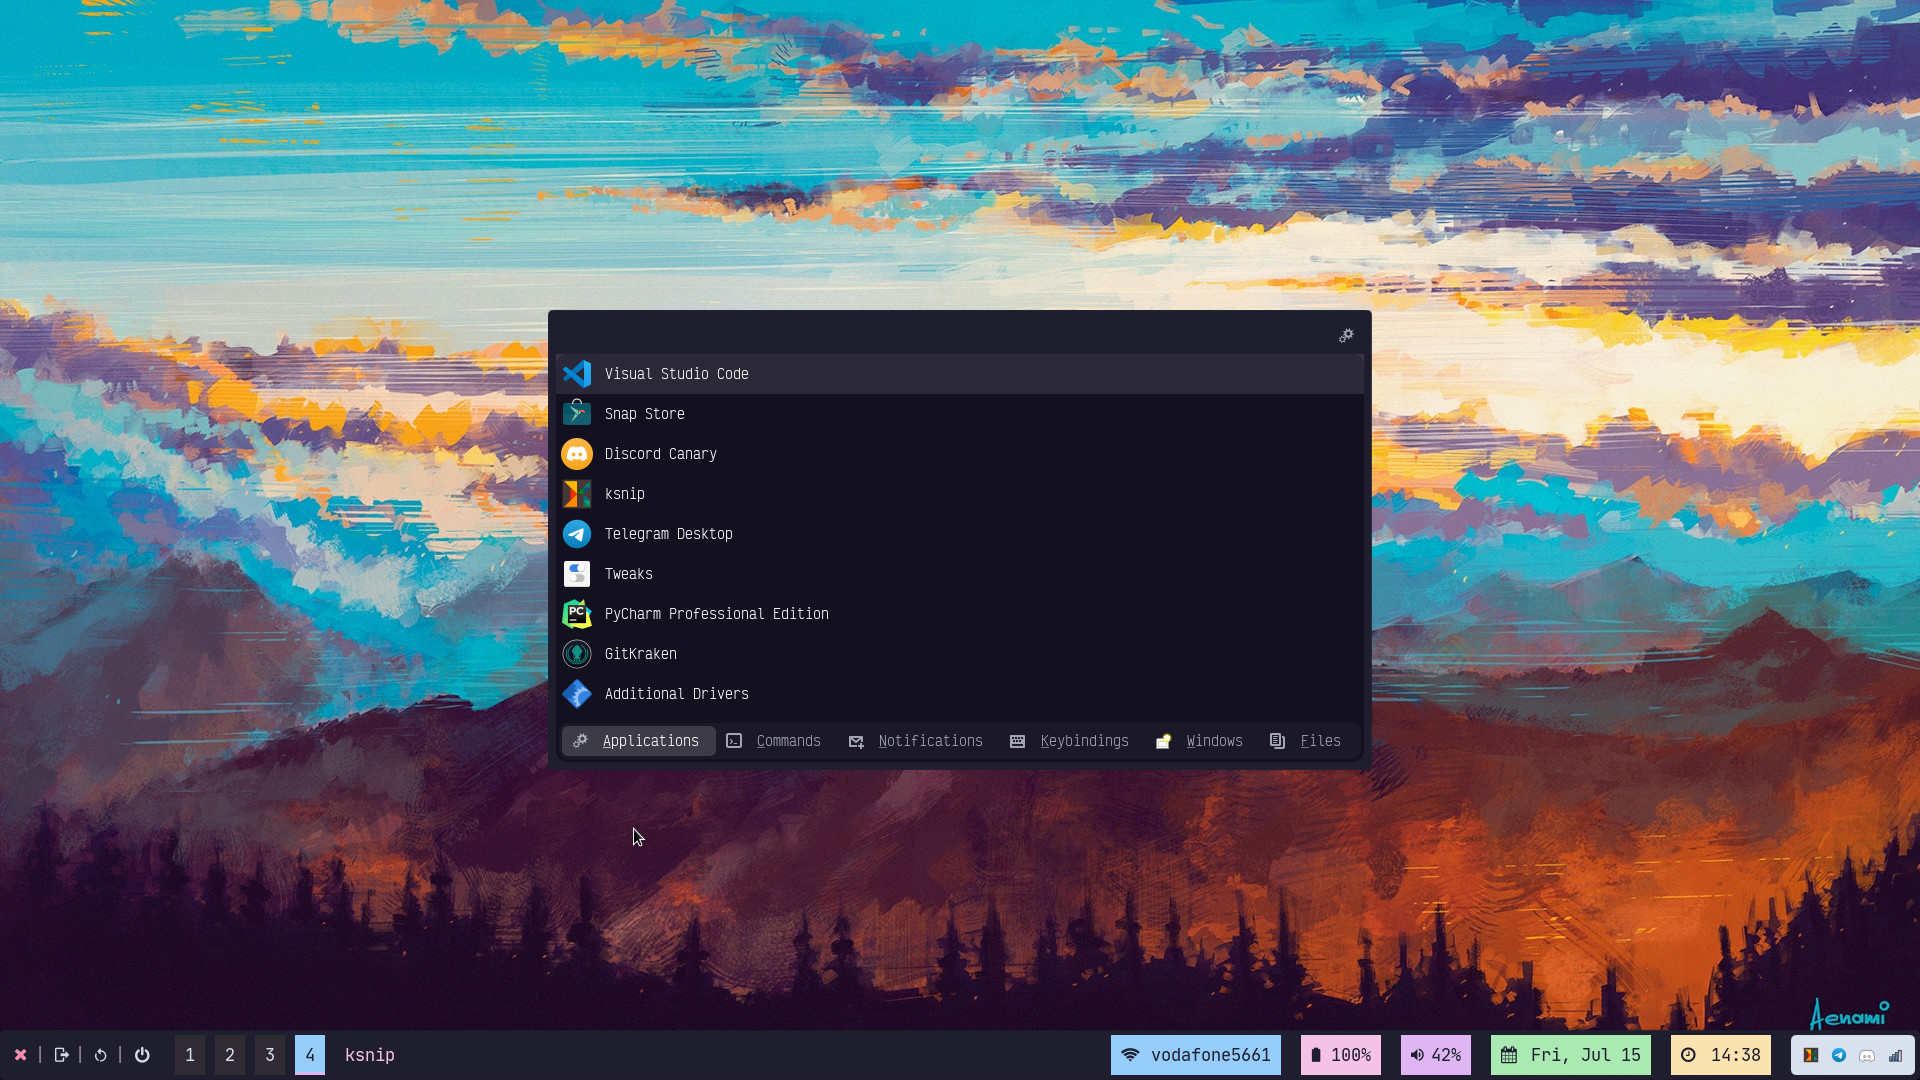The image size is (1920, 1080).
Task: Click the power button icon in bar
Action: (142, 1055)
